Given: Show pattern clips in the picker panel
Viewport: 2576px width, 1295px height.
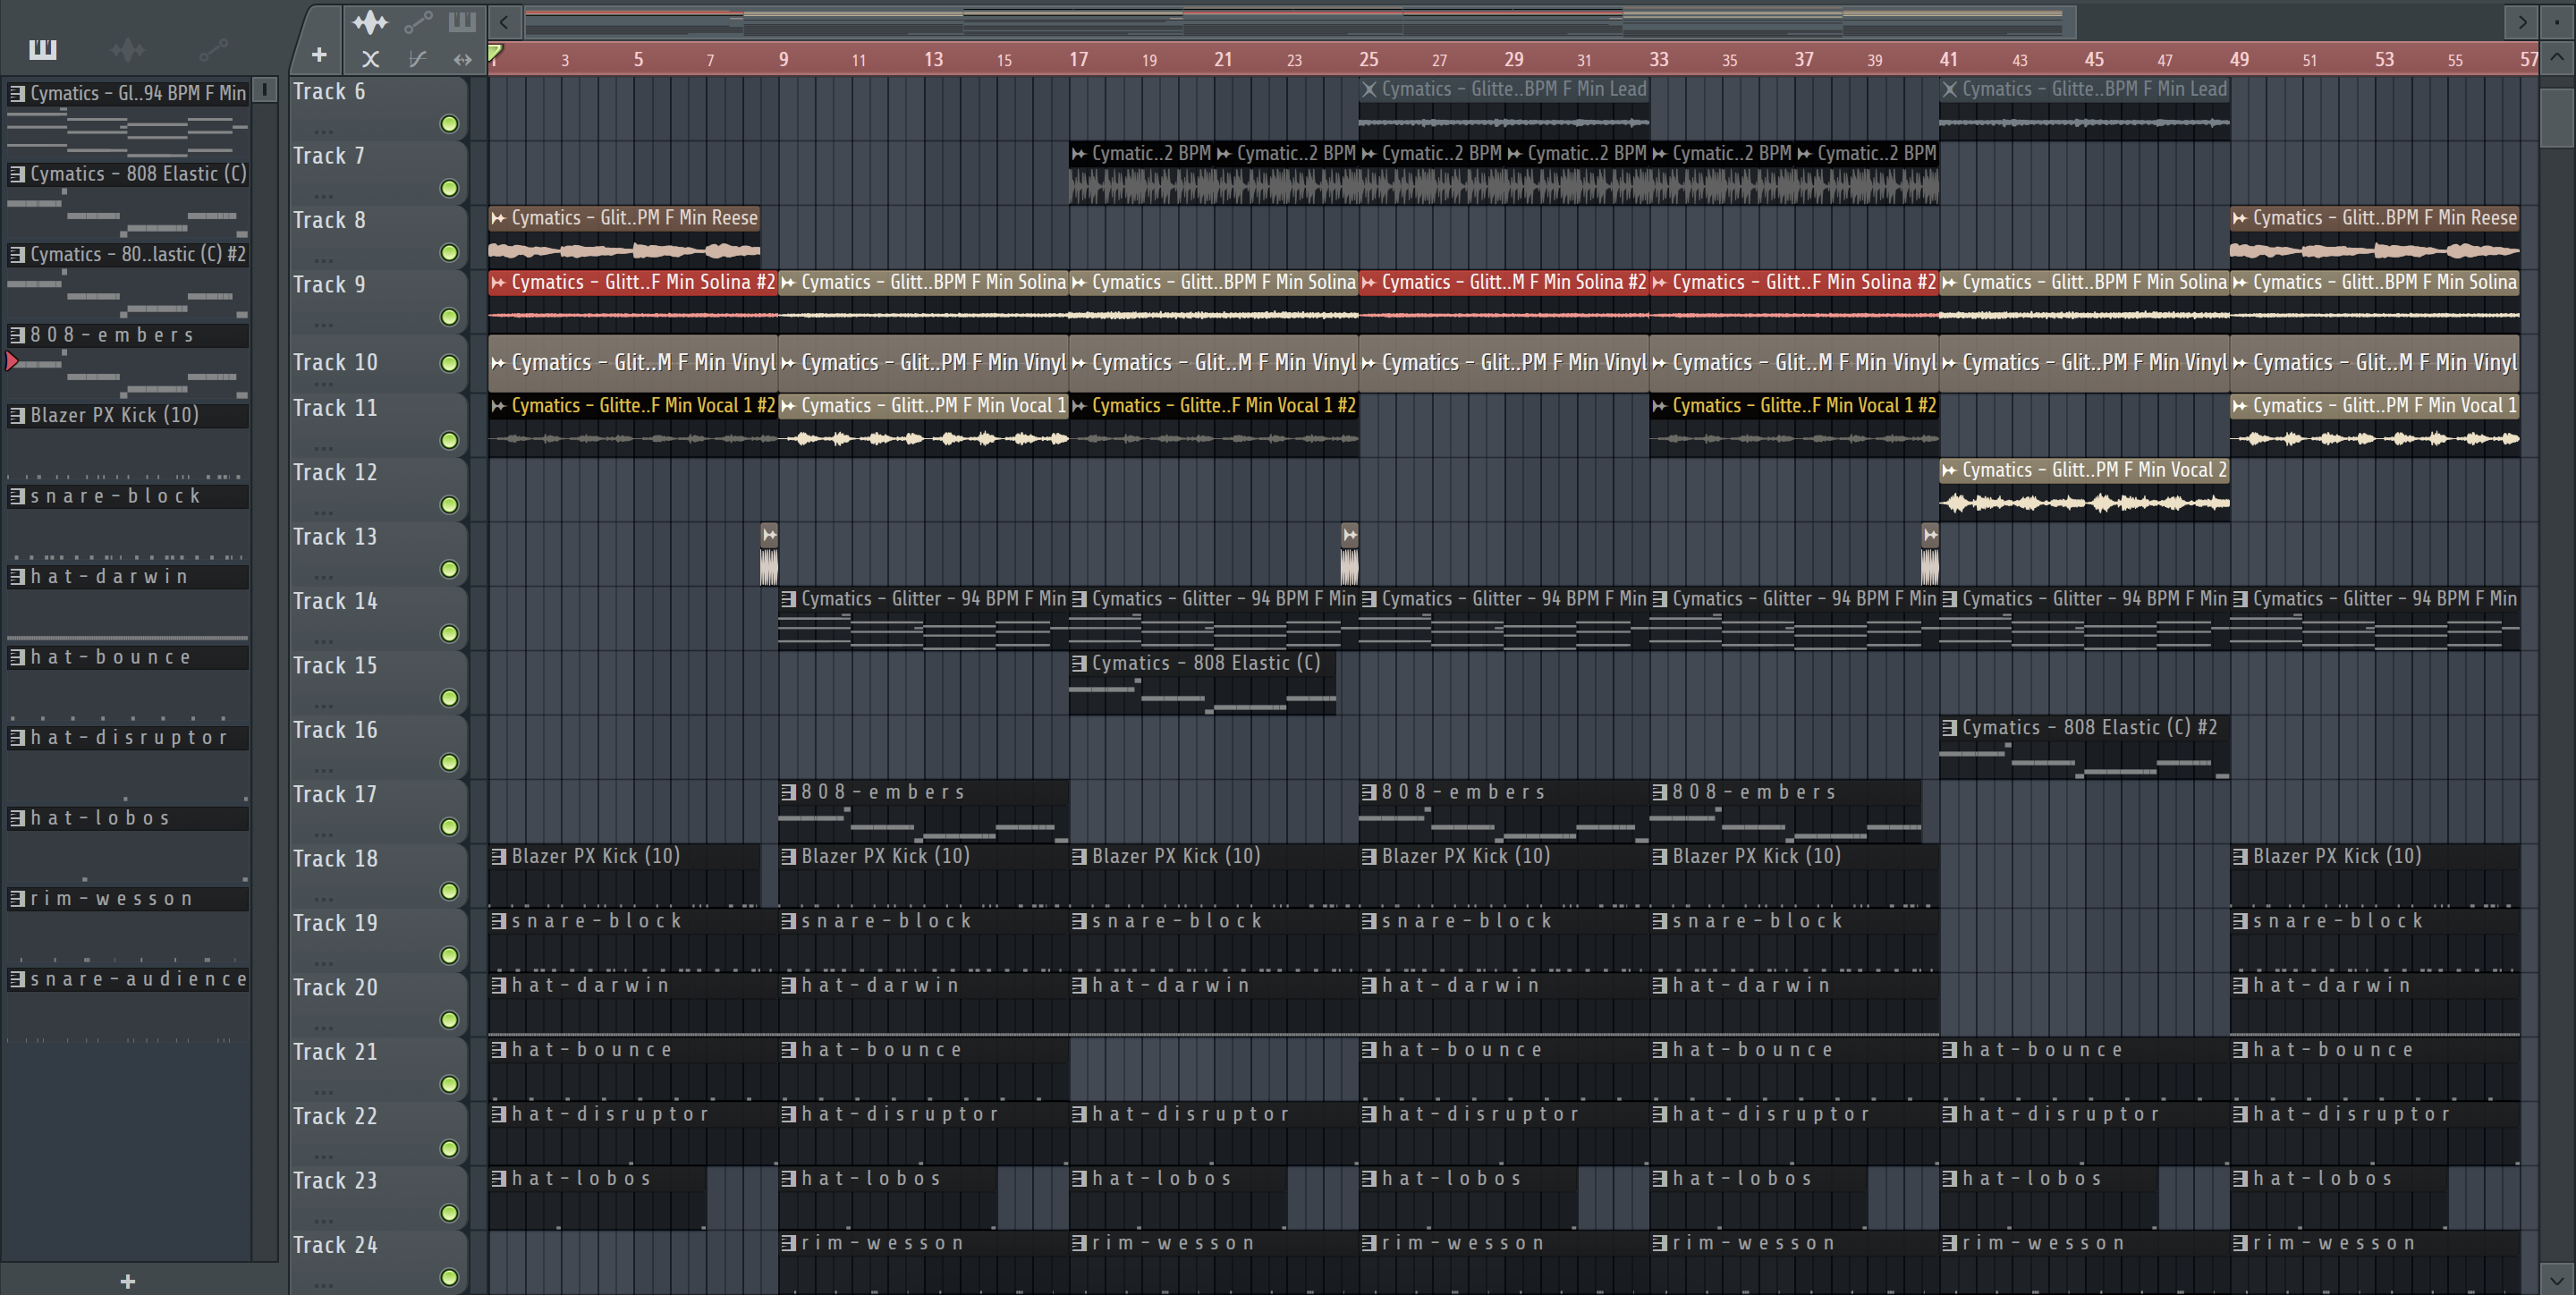Looking at the screenshot, I should pyautogui.click(x=43, y=49).
